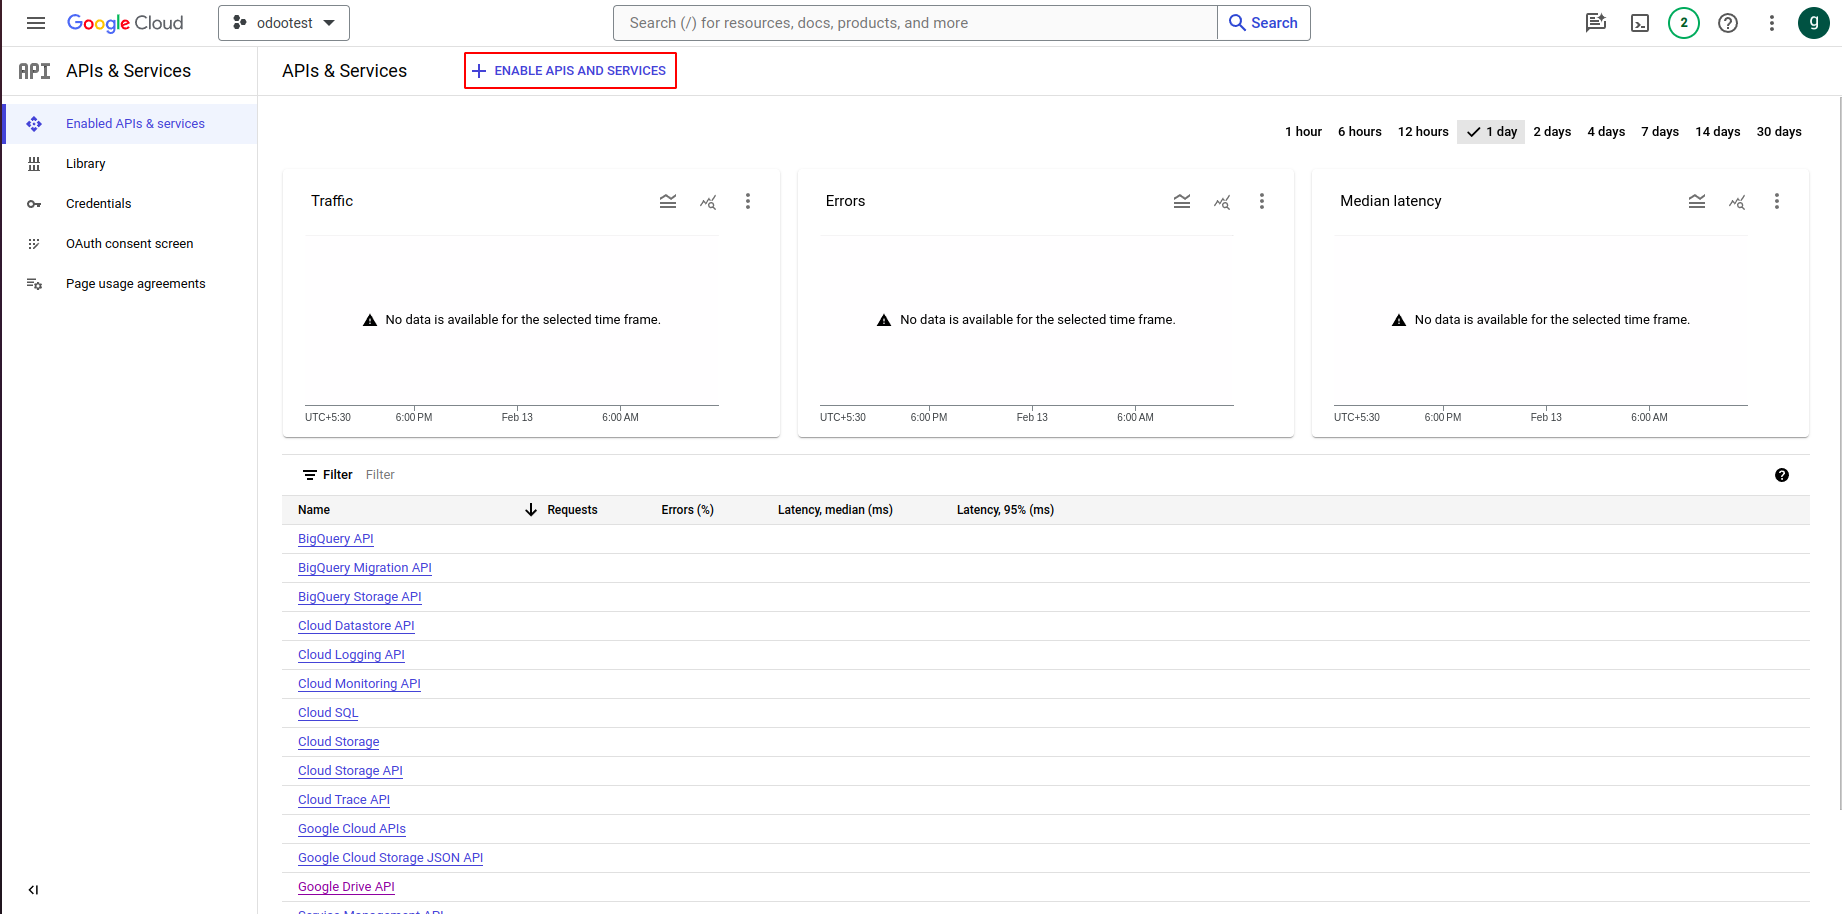Click the OAuth consent screen icon

[x=34, y=244]
